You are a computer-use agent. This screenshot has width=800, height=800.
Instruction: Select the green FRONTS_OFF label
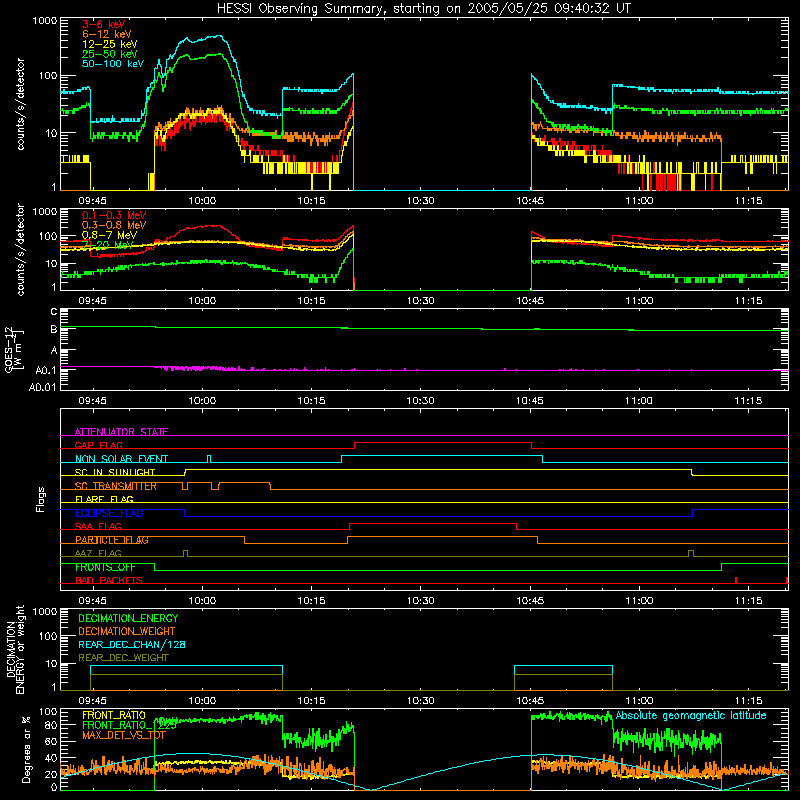pos(105,567)
